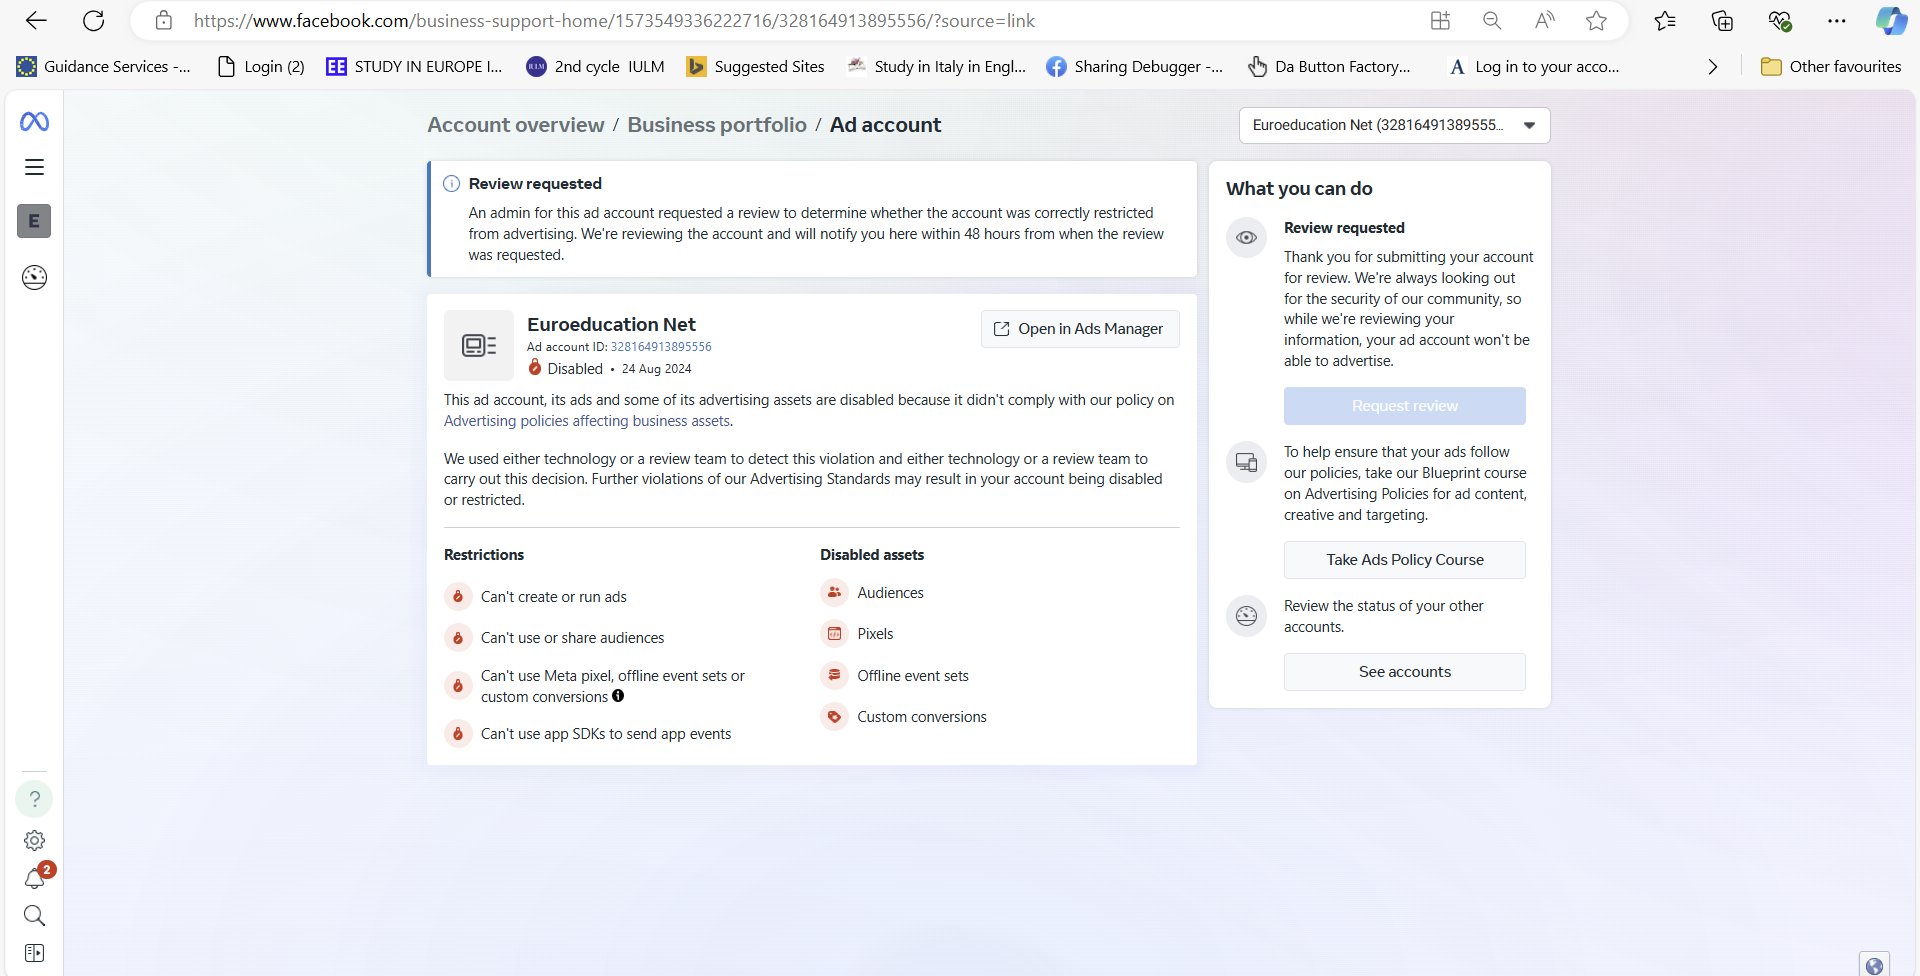Click the search magnifier in sidebar
Screen dimensions: 1920x976
click(34, 916)
